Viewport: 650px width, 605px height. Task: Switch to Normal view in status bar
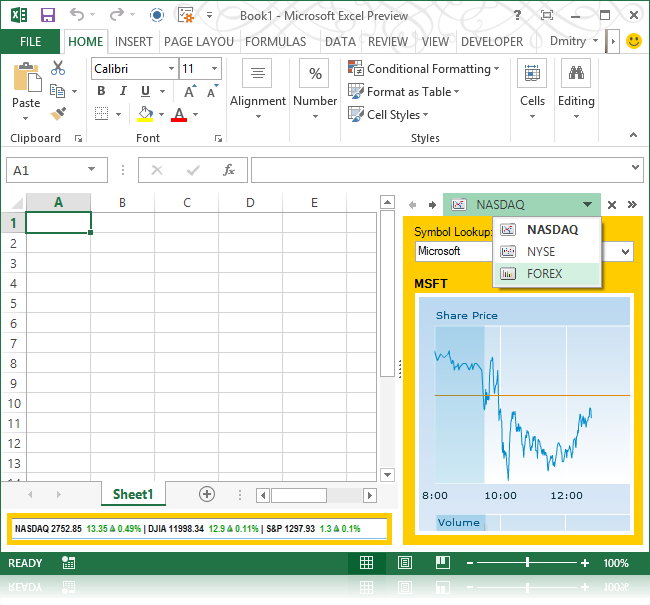(366, 563)
